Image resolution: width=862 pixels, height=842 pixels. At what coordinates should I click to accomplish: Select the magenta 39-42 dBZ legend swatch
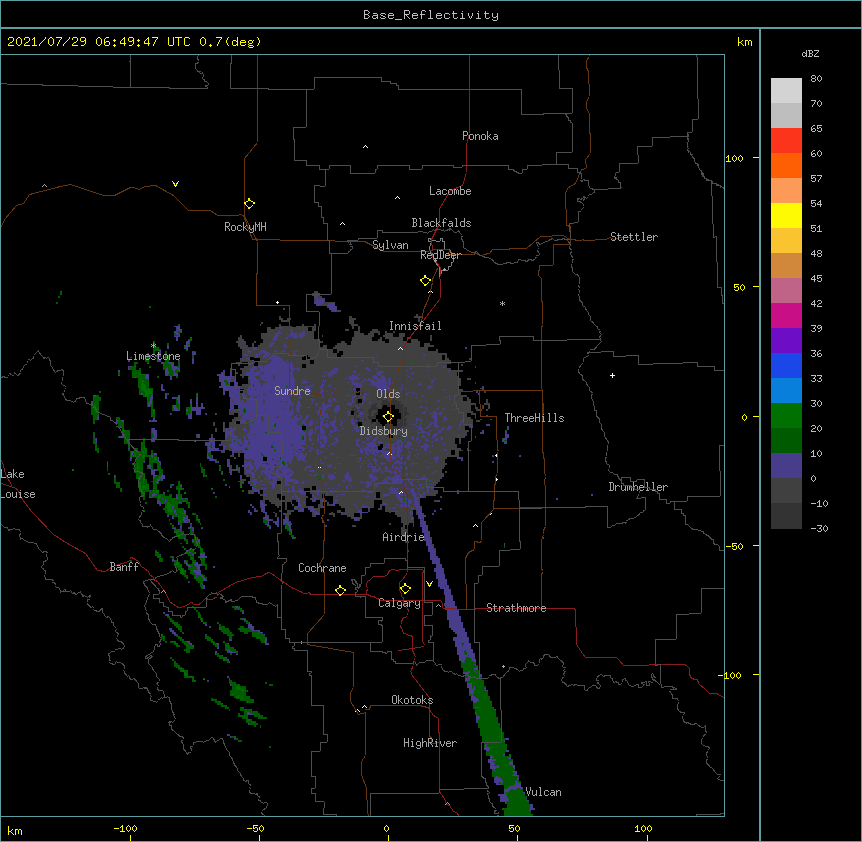coord(786,315)
